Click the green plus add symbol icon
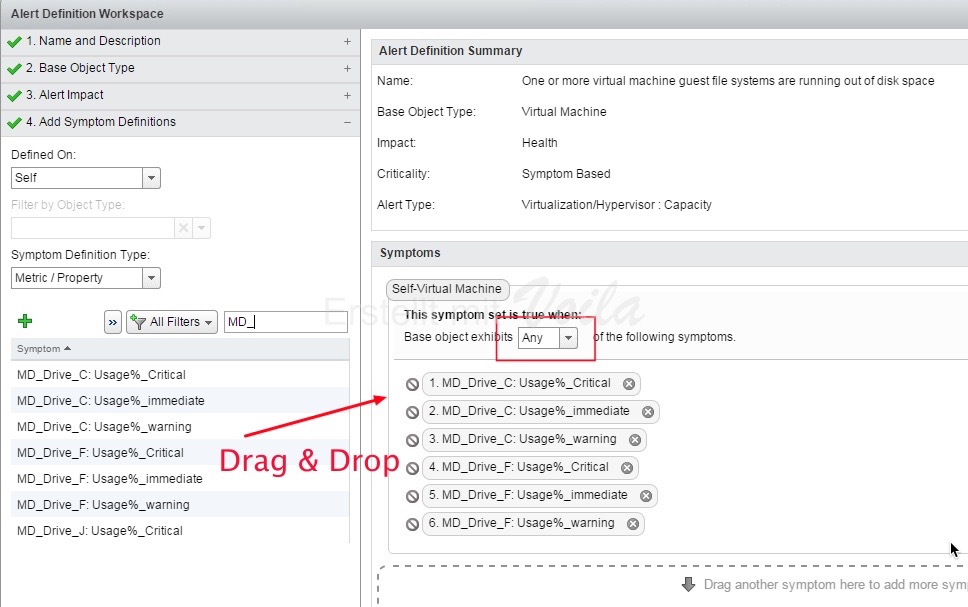 pos(25,321)
